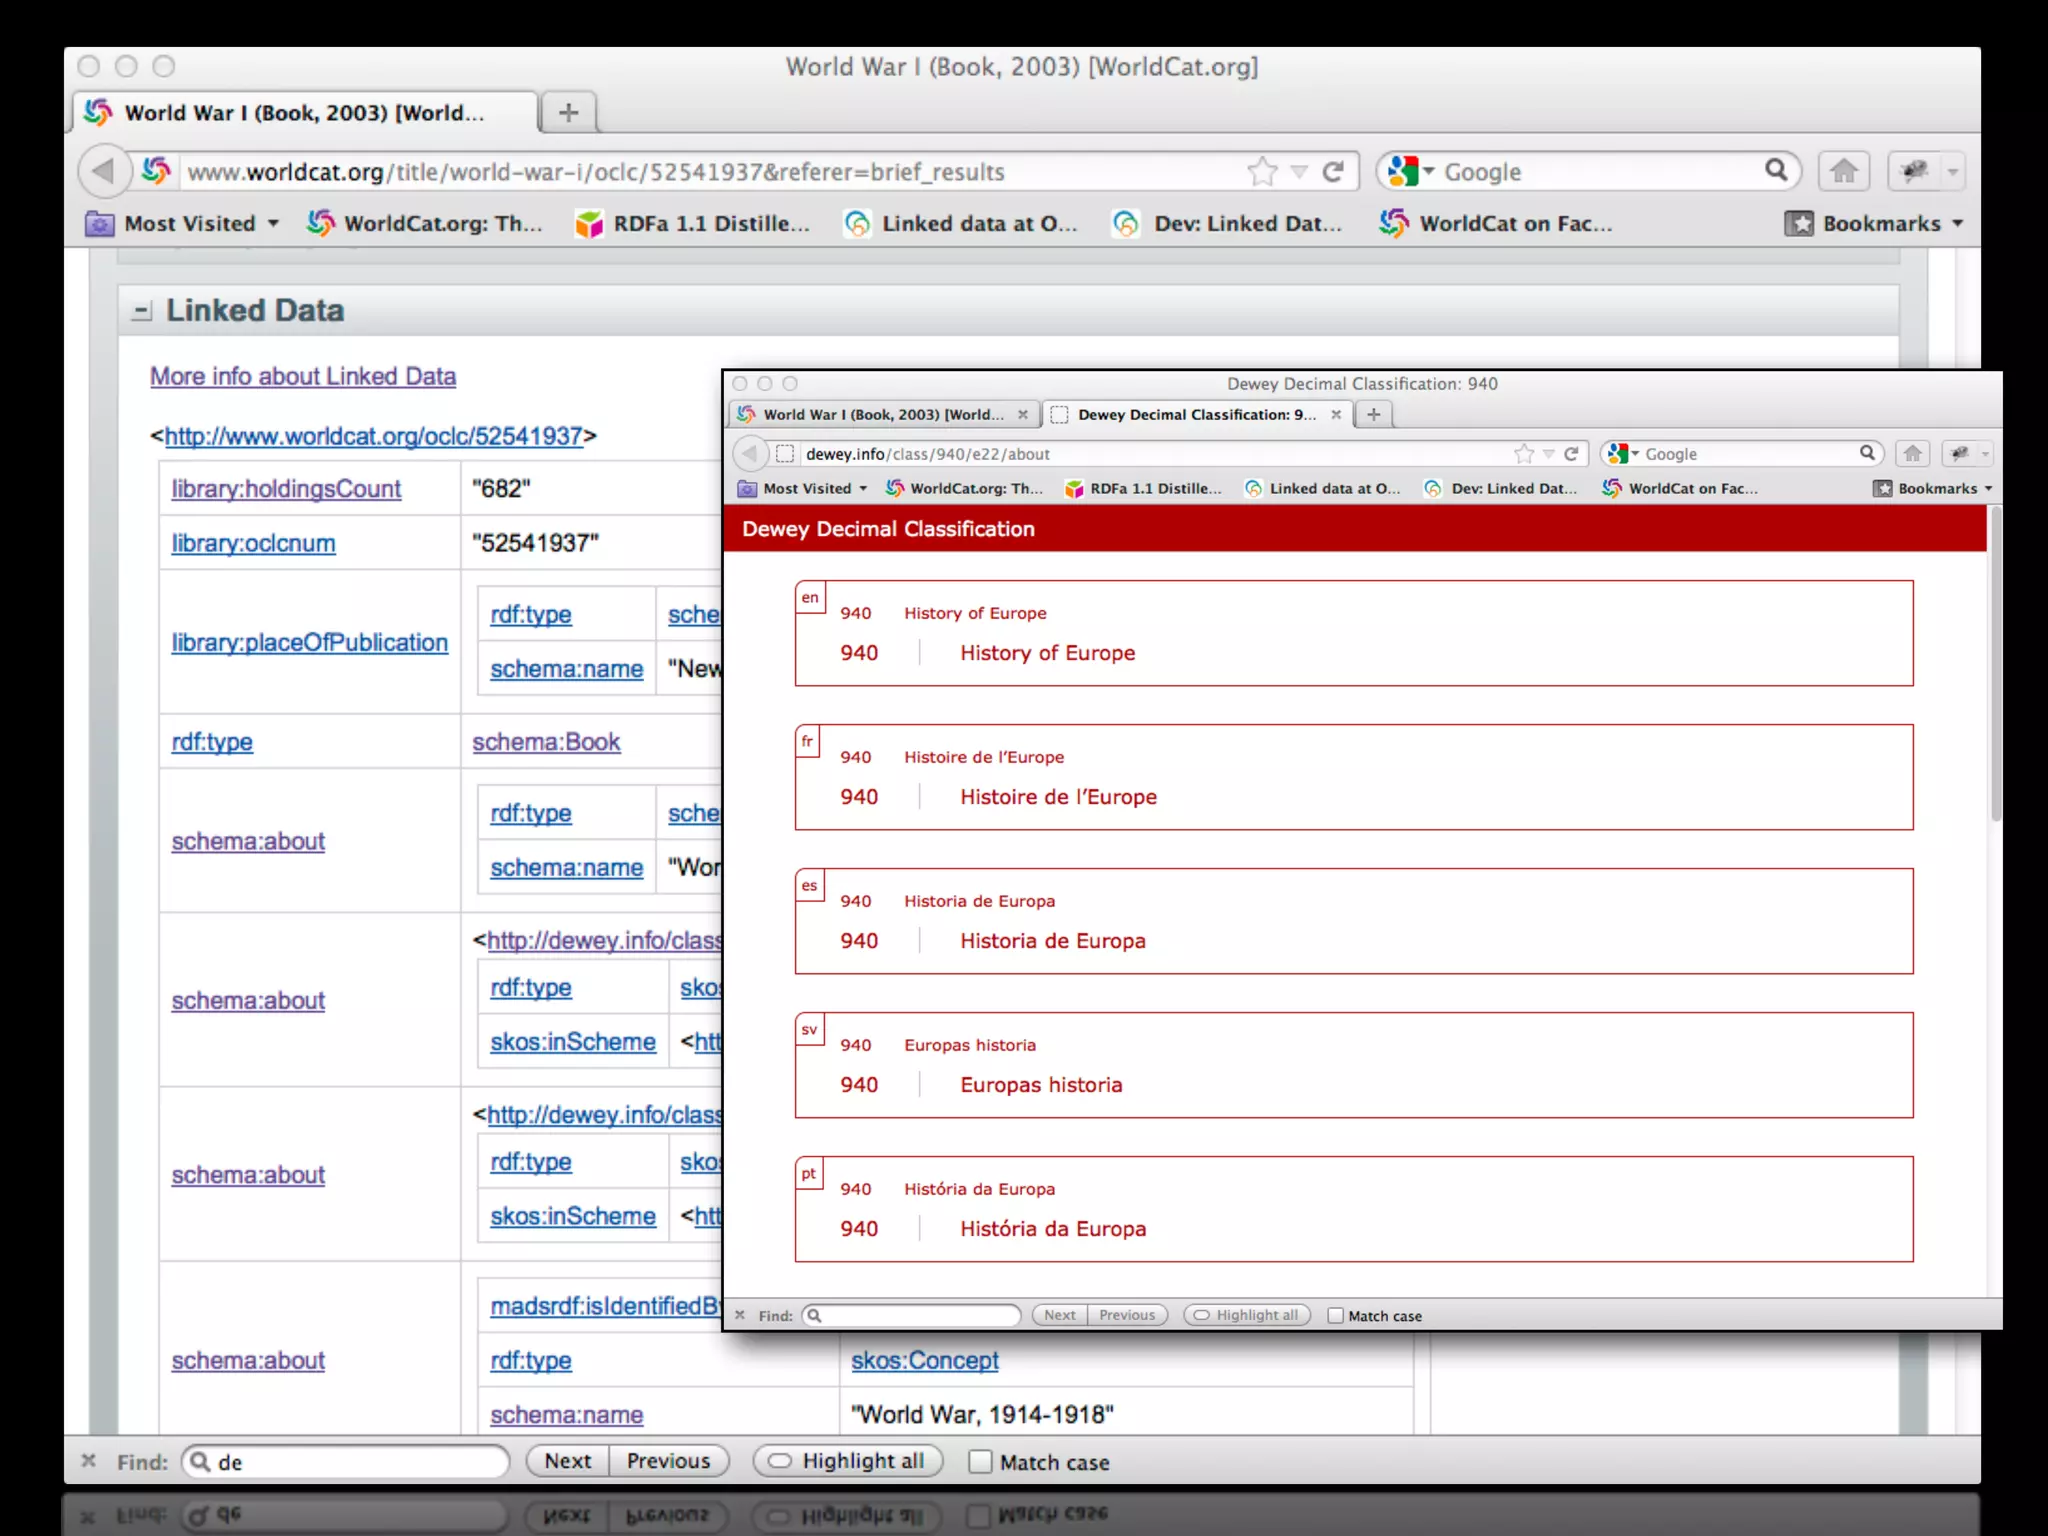Reload the dewey.info page

point(1571,454)
